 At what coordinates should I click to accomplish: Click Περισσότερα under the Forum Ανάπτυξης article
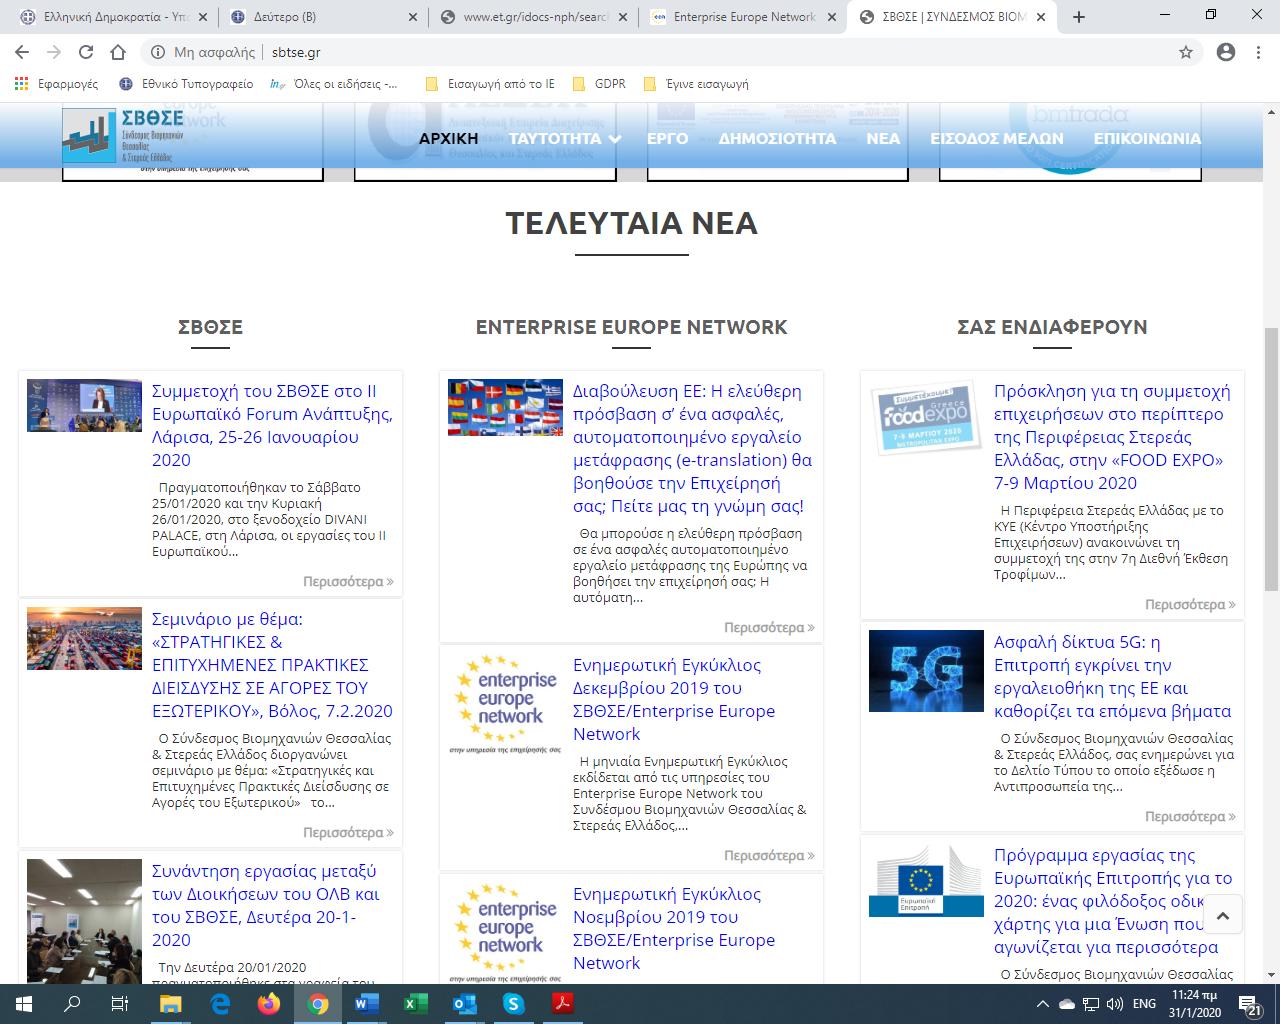pyautogui.click(x=348, y=581)
